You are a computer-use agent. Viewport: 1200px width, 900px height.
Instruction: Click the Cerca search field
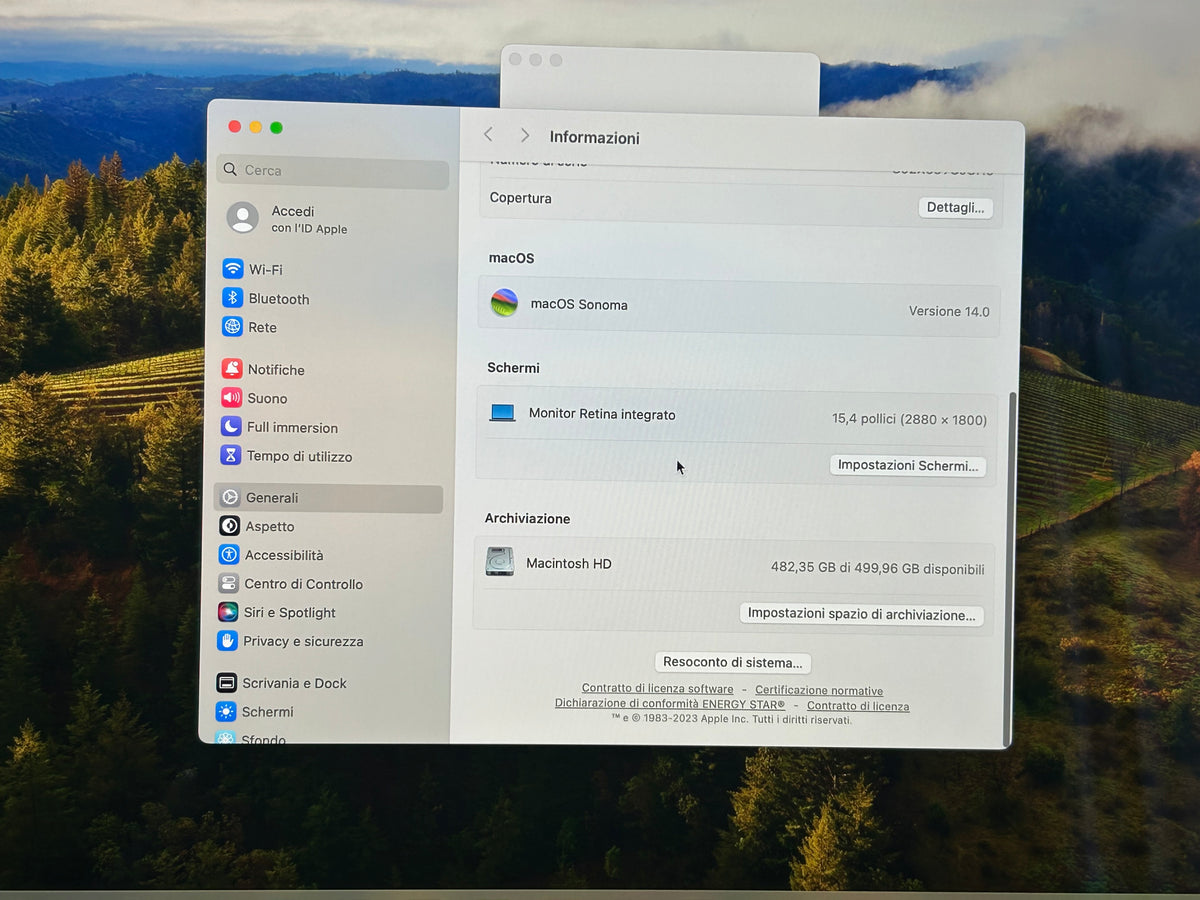(333, 171)
